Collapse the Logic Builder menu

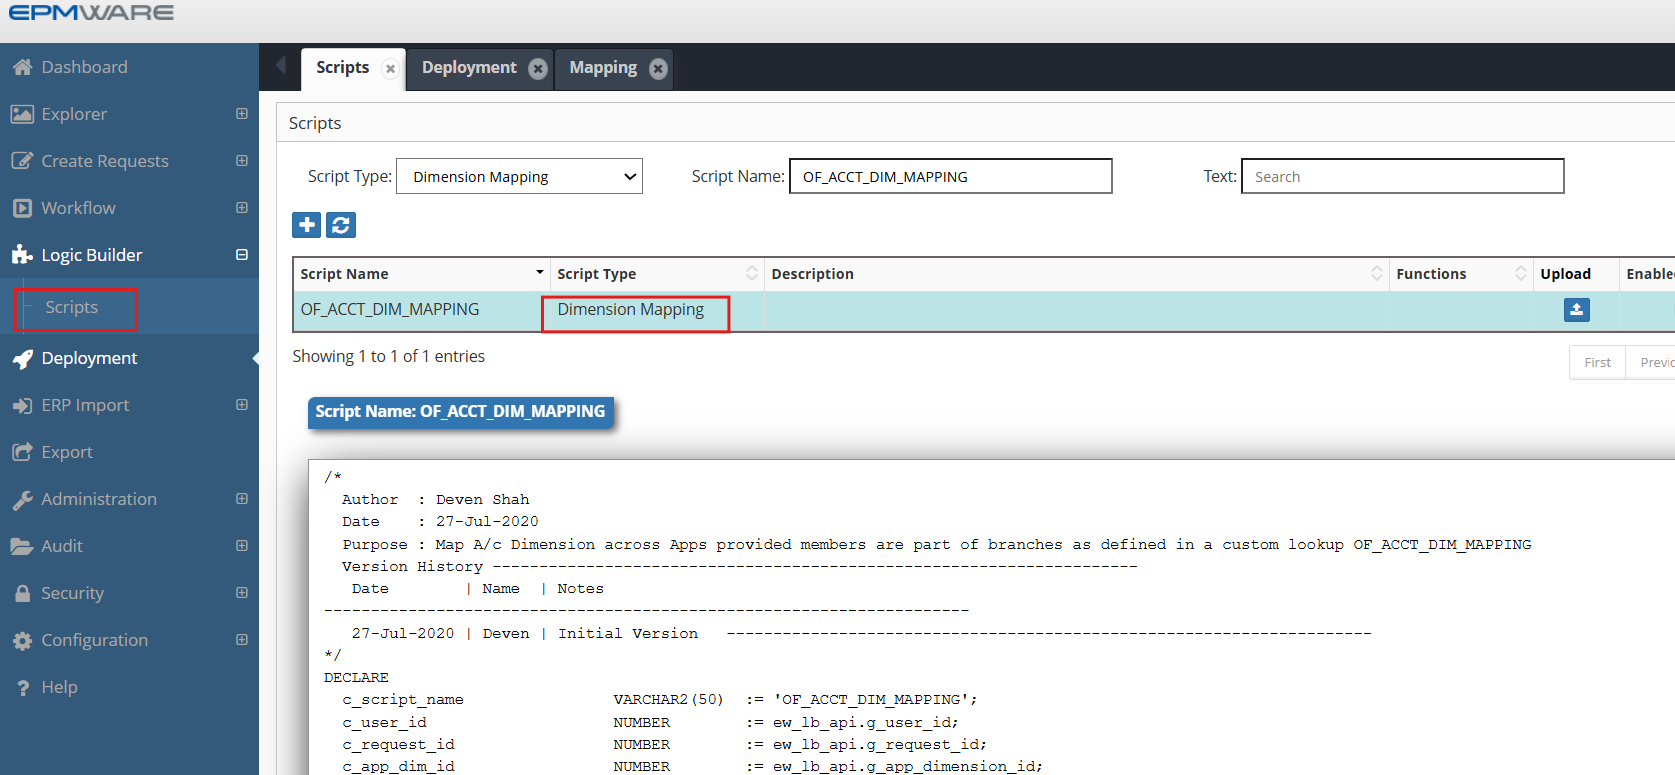coord(242,255)
